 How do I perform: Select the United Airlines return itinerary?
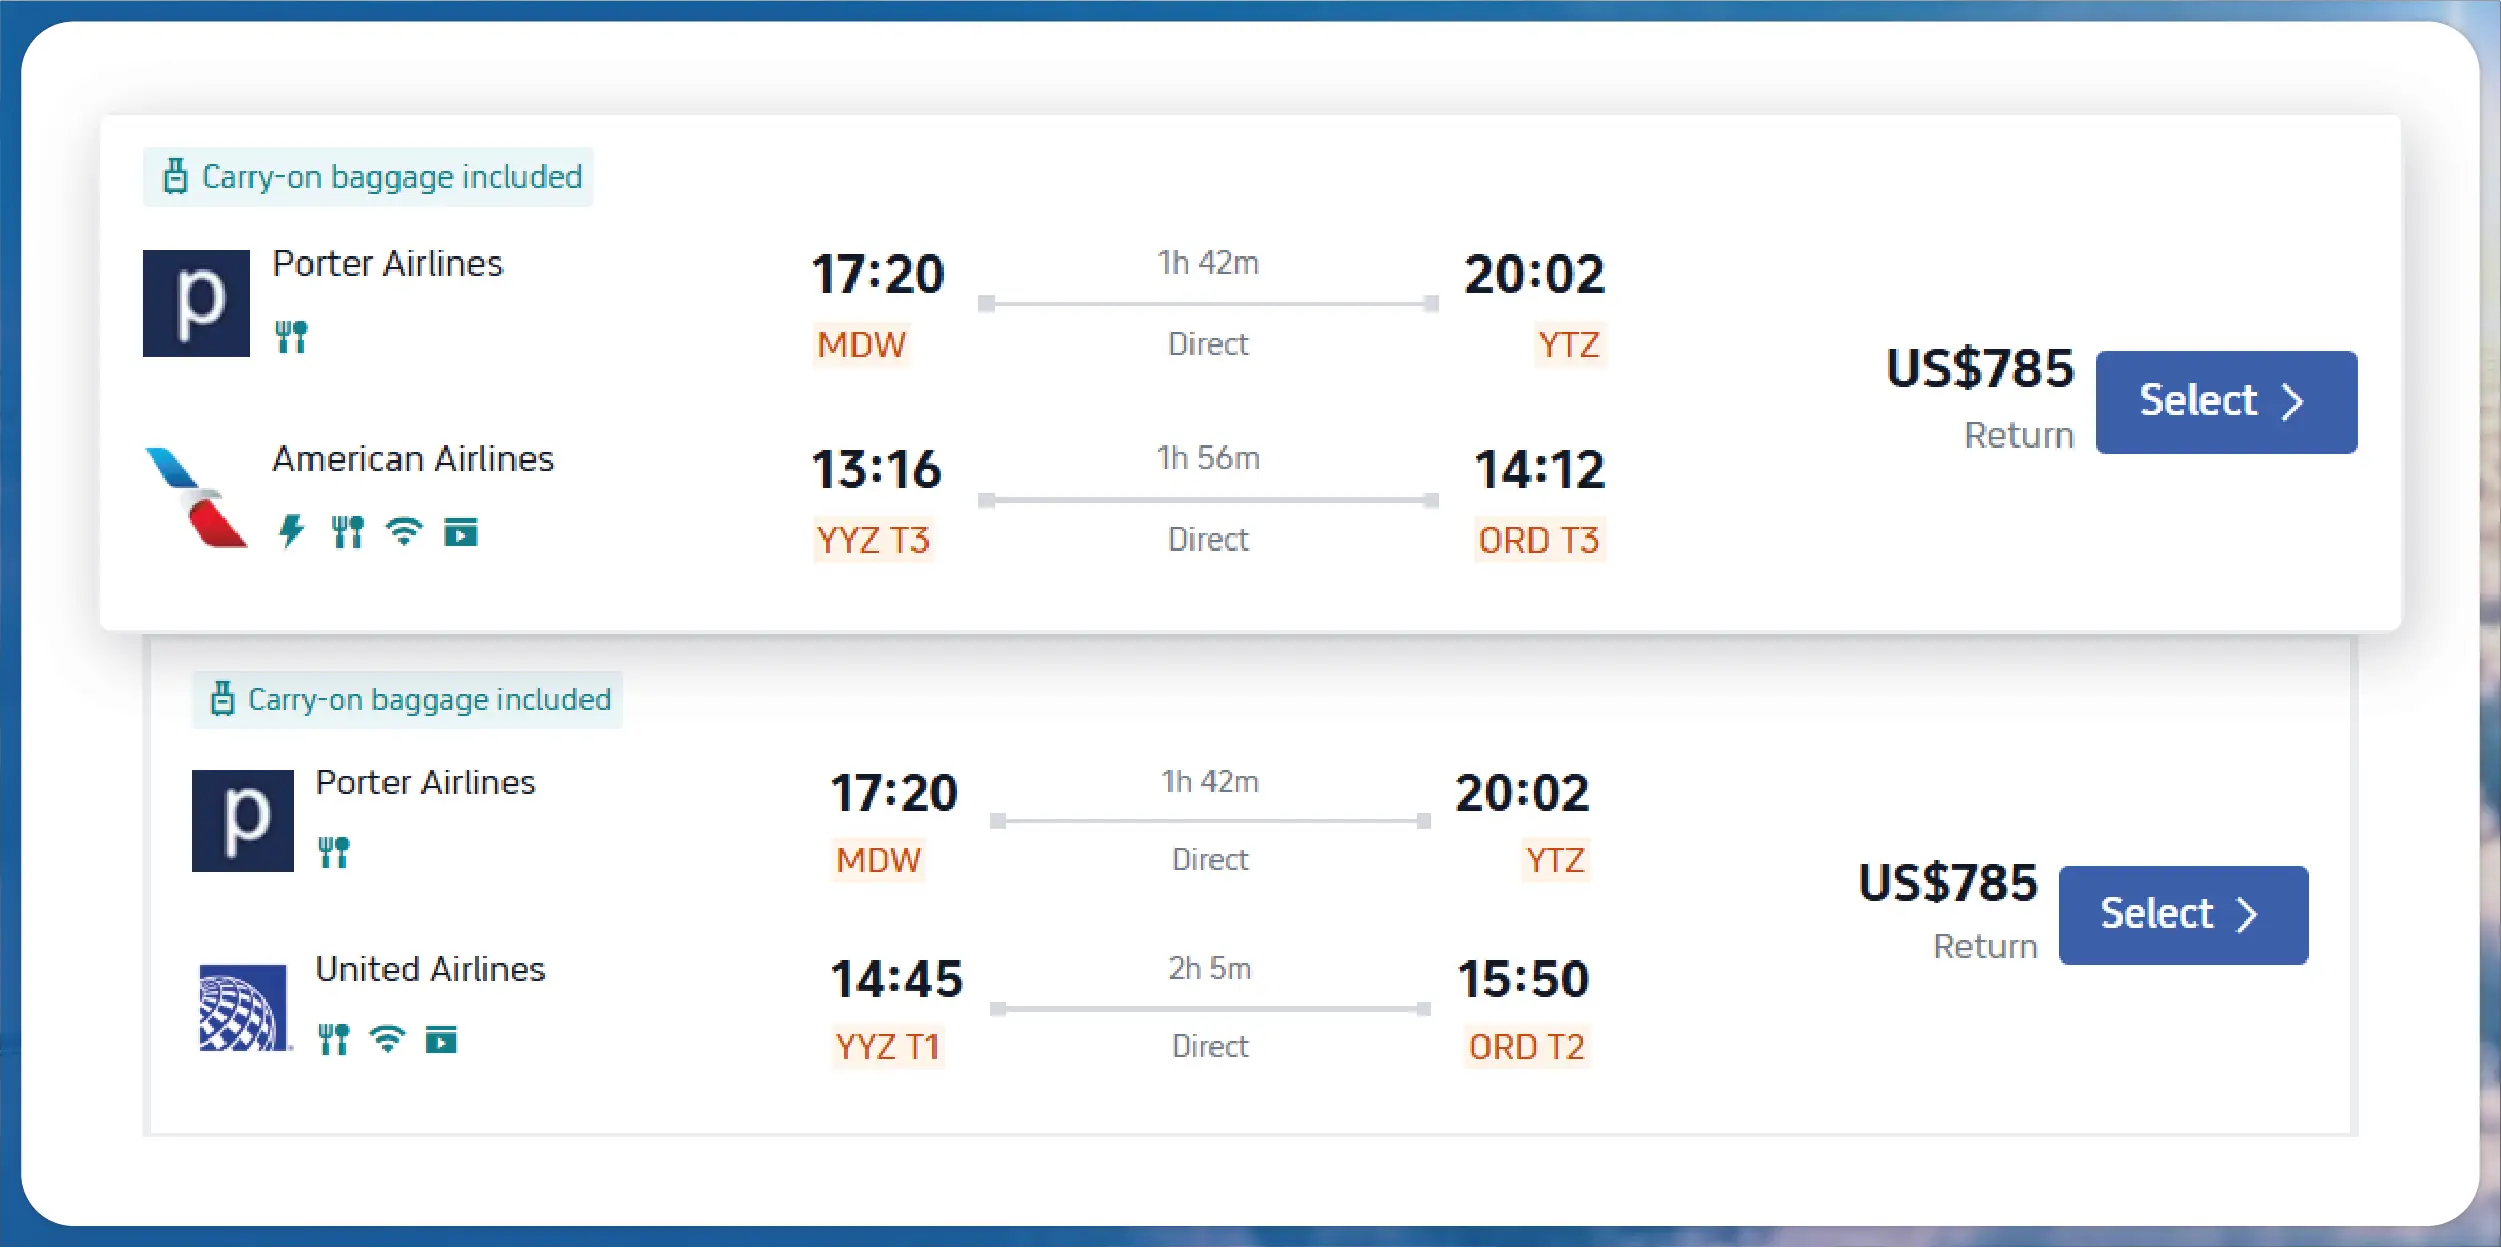coord(2182,915)
